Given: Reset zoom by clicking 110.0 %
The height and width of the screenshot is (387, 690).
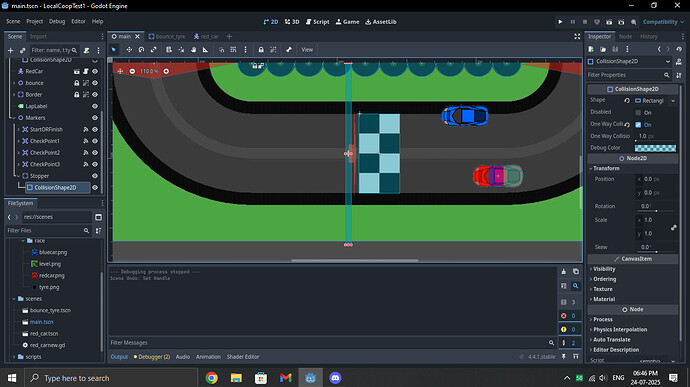Looking at the screenshot, I should click(149, 71).
